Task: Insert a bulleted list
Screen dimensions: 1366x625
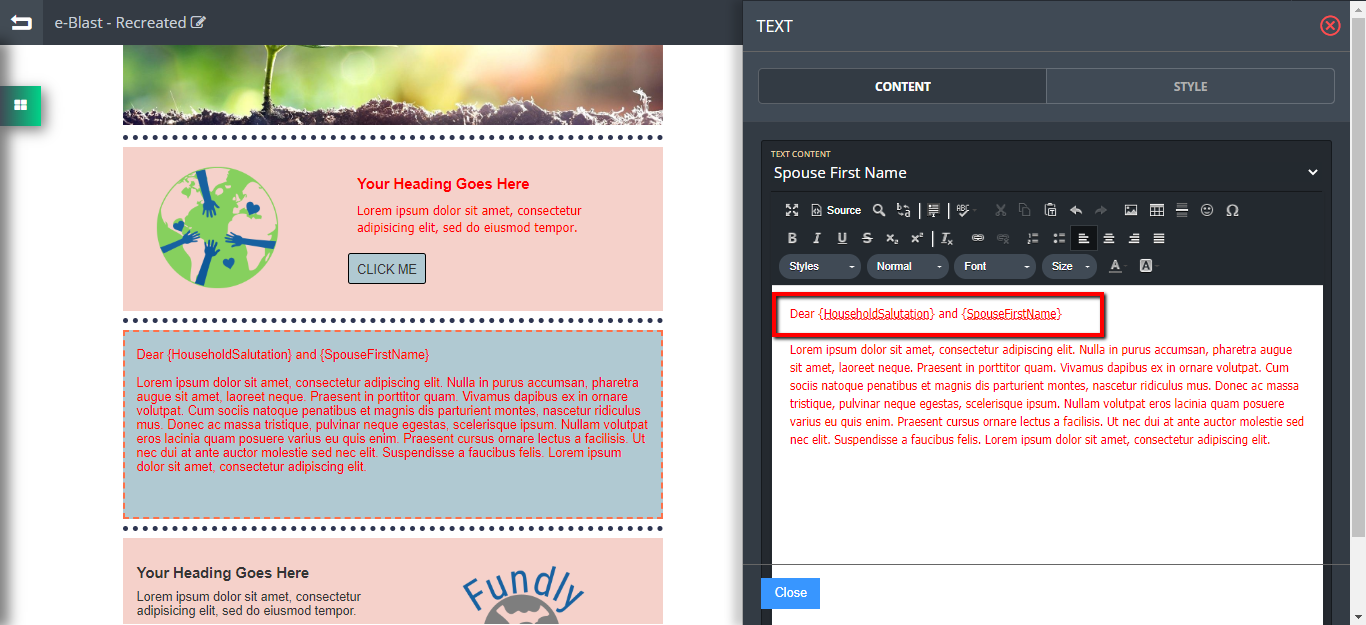Action: pos(1059,238)
